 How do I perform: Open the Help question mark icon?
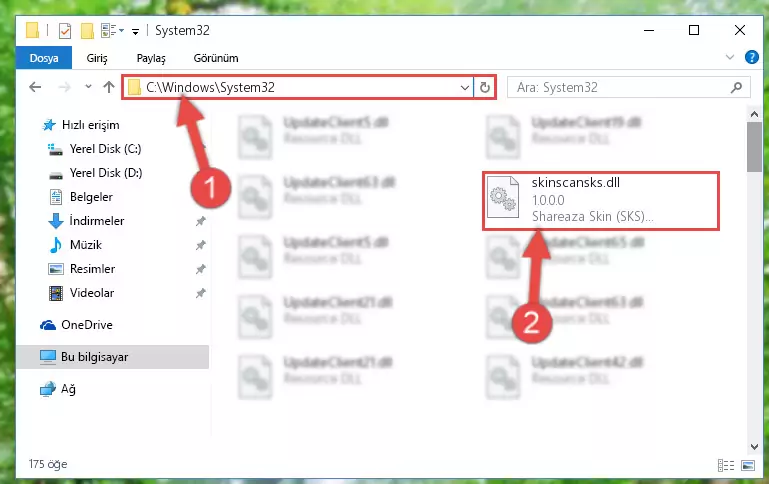point(751,57)
